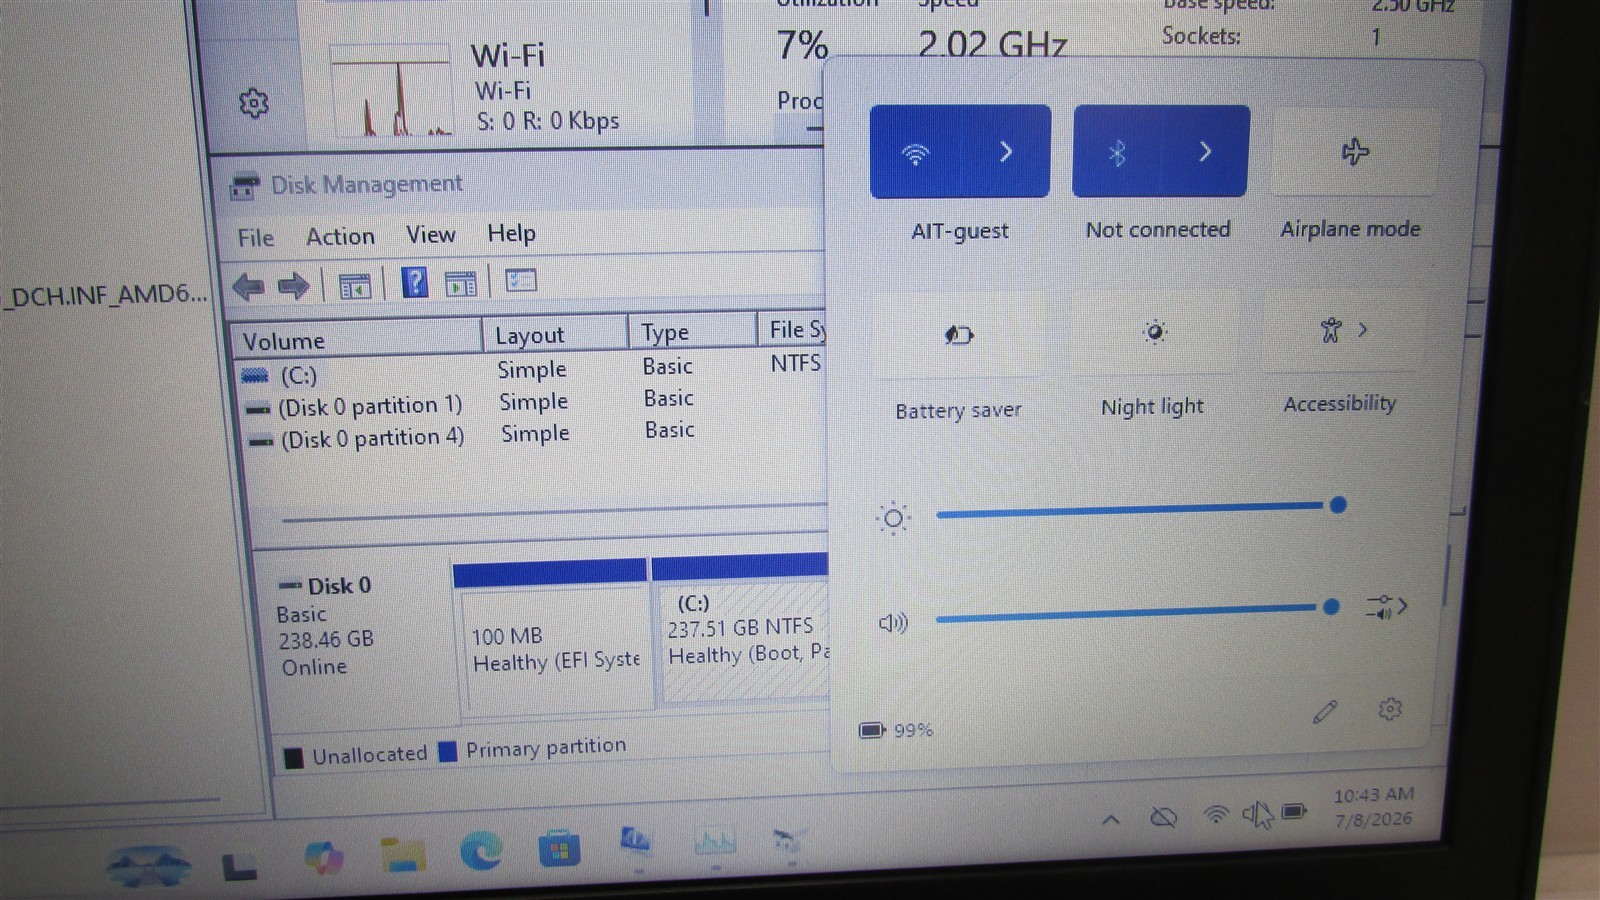
Task: Click the brightness slider handle
Action: coord(1338,505)
